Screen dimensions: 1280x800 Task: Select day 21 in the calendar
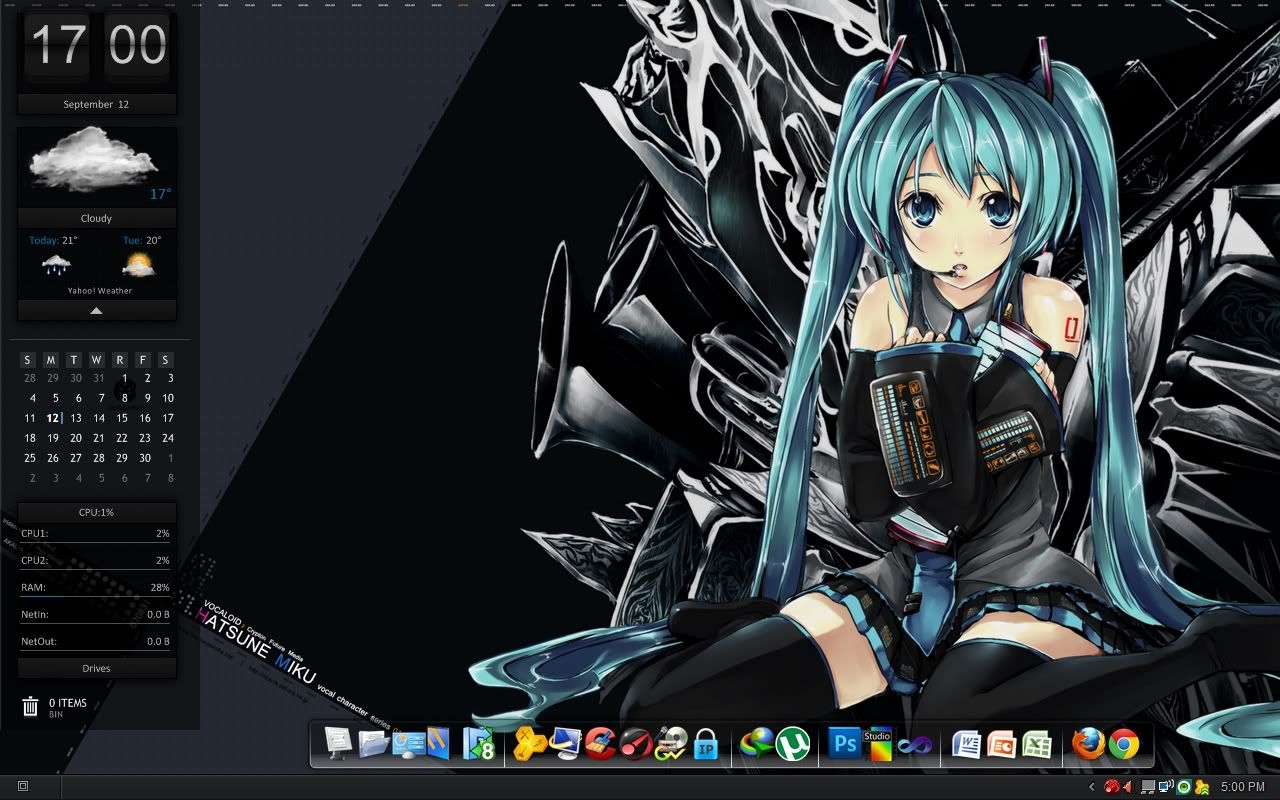click(98, 438)
